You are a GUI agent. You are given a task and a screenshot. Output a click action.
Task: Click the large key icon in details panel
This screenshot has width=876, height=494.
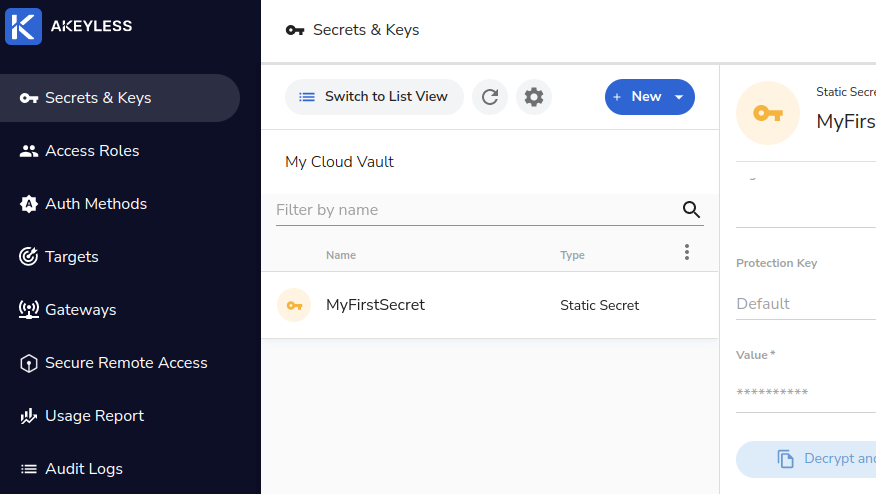pos(768,113)
